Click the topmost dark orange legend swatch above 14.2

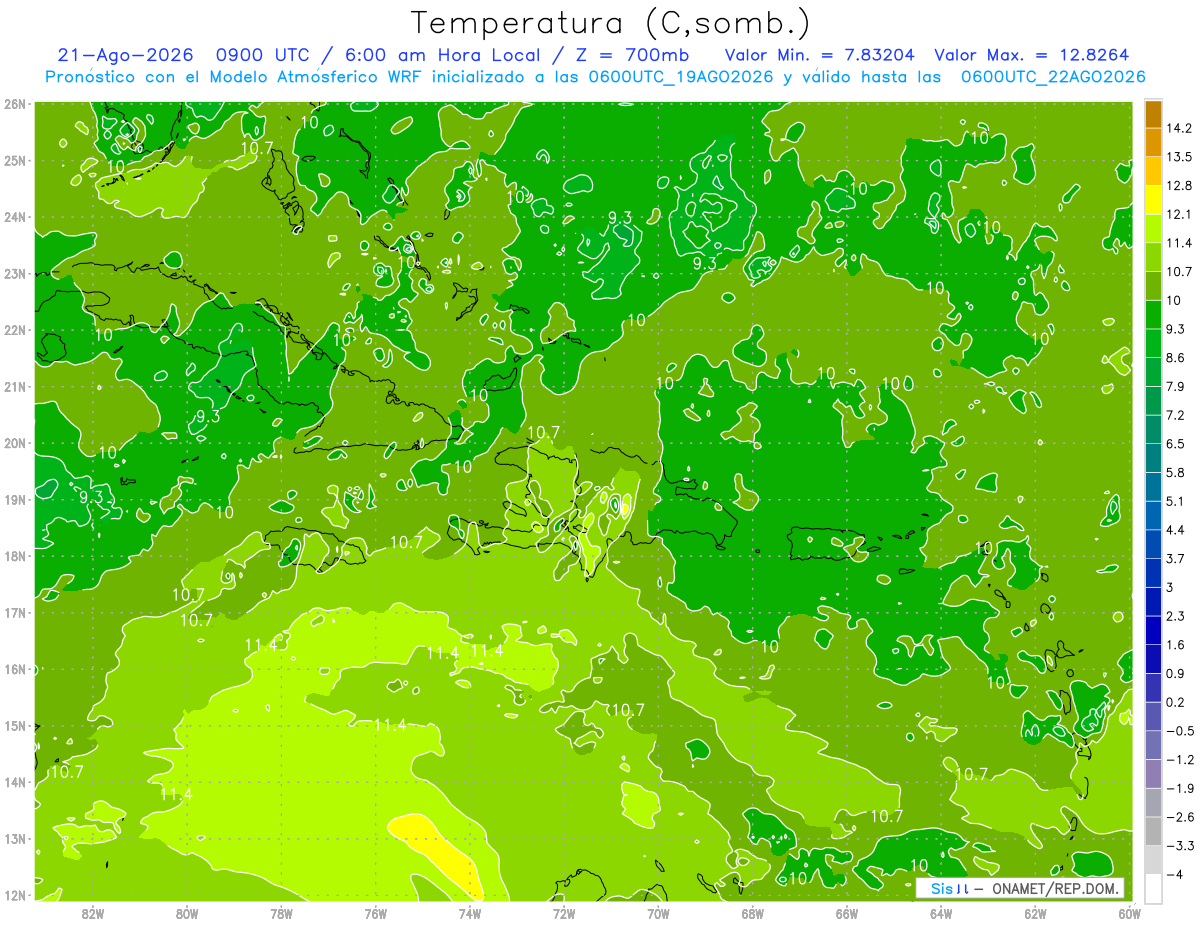pyautogui.click(x=1153, y=114)
